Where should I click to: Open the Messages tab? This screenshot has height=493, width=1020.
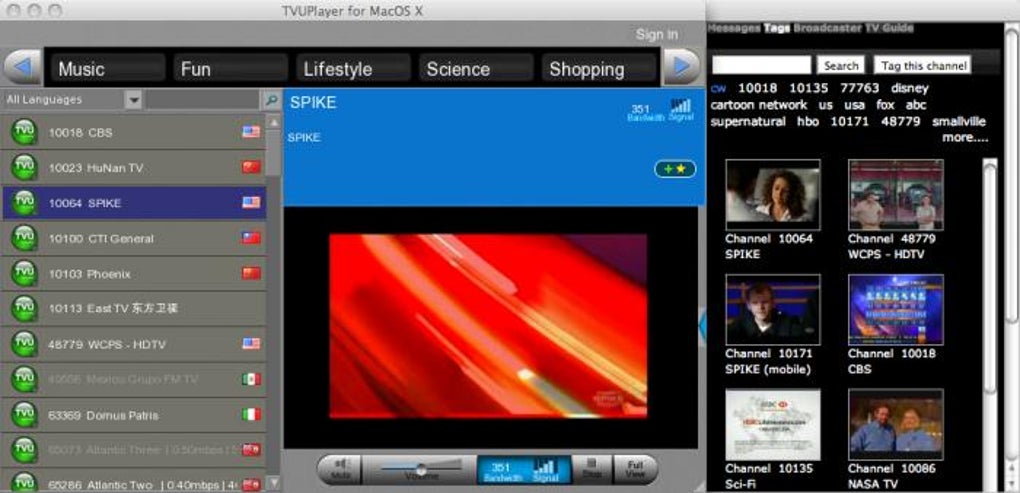pyautogui.click(x=734, y=28)
